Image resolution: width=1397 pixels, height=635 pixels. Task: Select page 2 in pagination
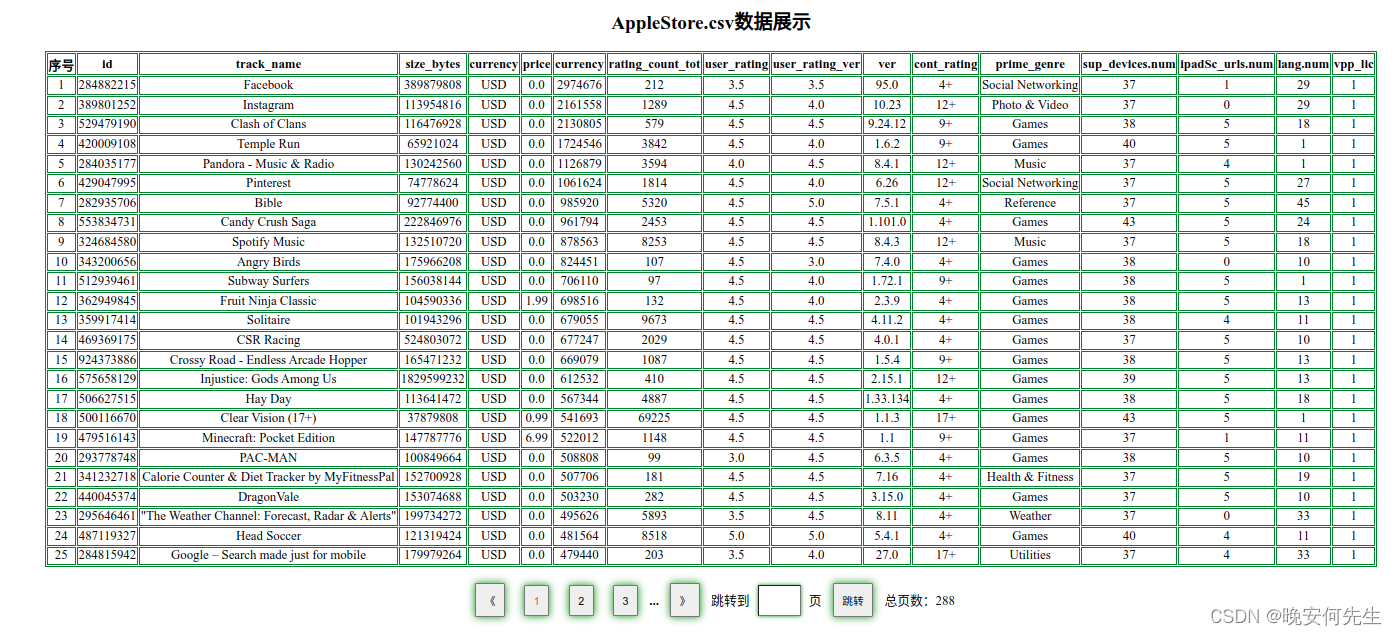[x=581, y=601]
